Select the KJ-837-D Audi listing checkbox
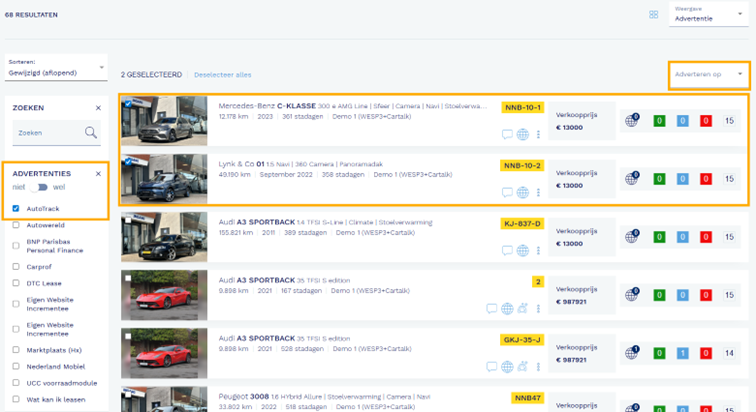Image resolution: width=756 pixels, height=412 pixels. 128,220
